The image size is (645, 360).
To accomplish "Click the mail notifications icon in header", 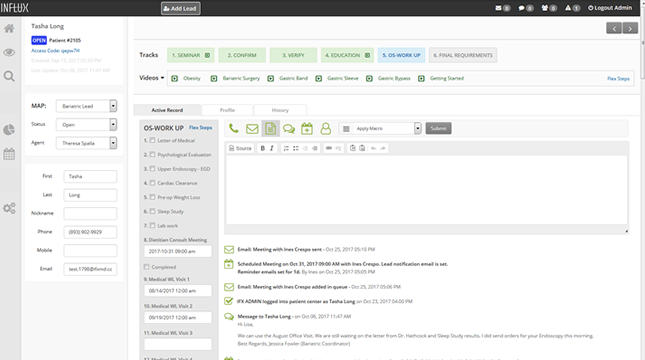I will (x=499, y=8).
